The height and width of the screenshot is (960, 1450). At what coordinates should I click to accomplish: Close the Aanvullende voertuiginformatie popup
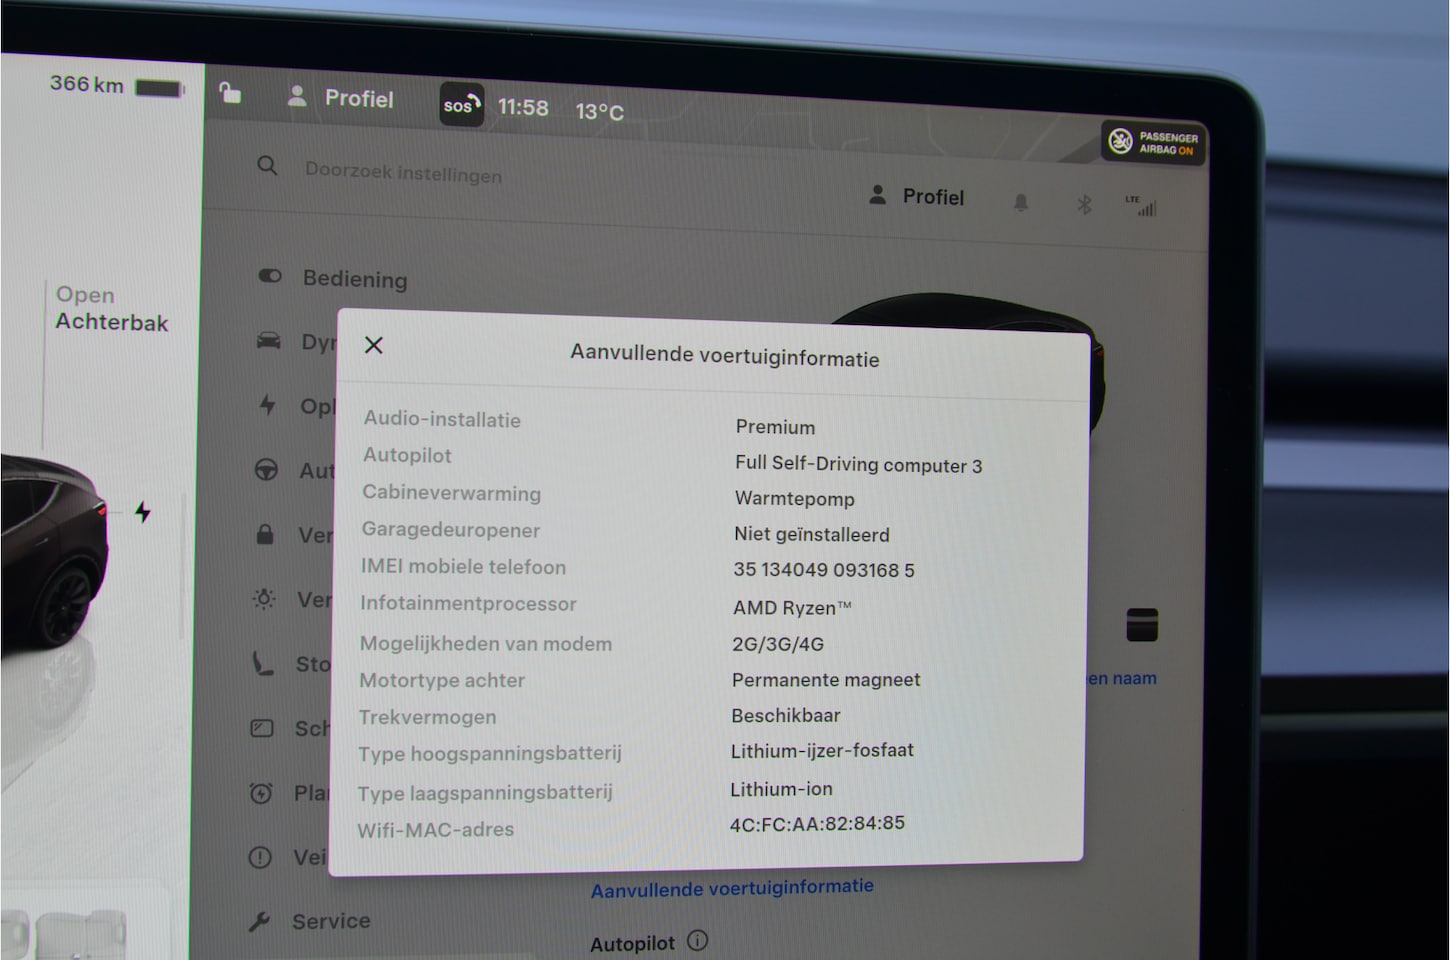click(x=374, y=345)
